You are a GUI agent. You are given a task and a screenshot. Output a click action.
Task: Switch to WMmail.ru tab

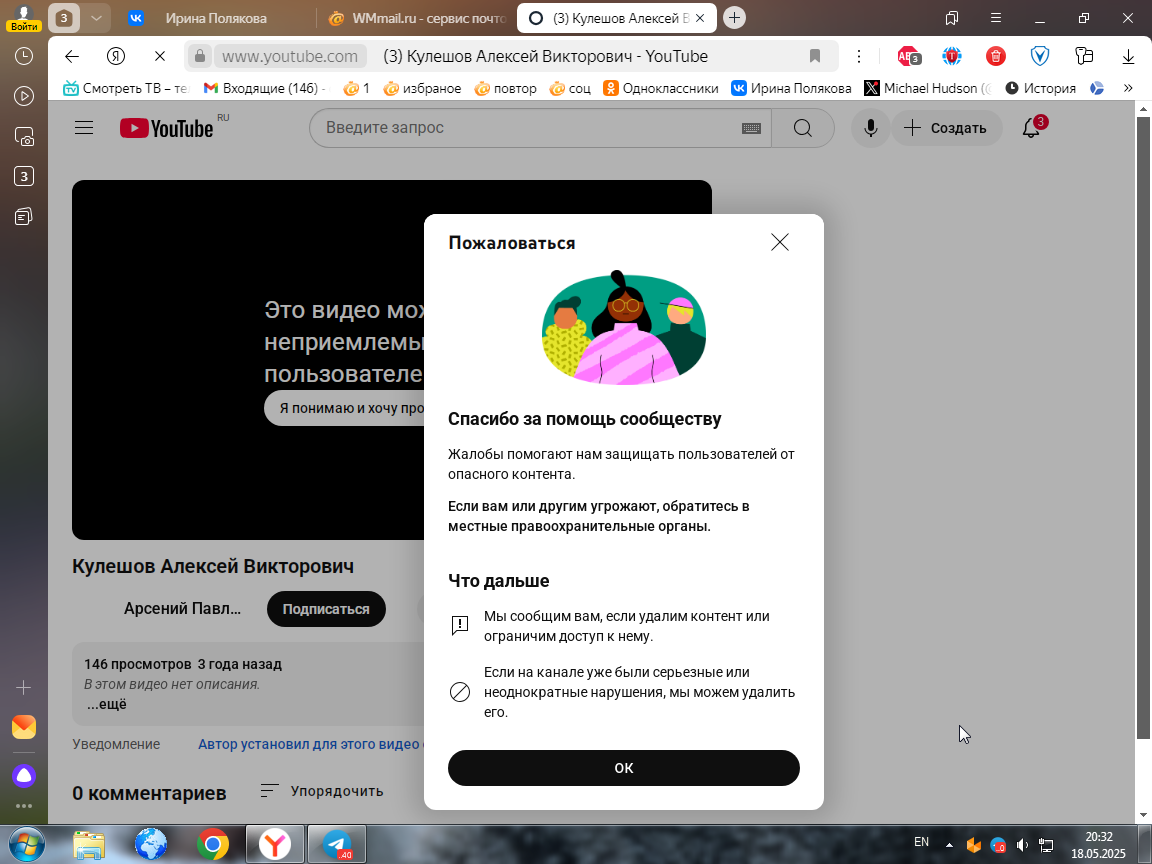(x=417, y=18)
